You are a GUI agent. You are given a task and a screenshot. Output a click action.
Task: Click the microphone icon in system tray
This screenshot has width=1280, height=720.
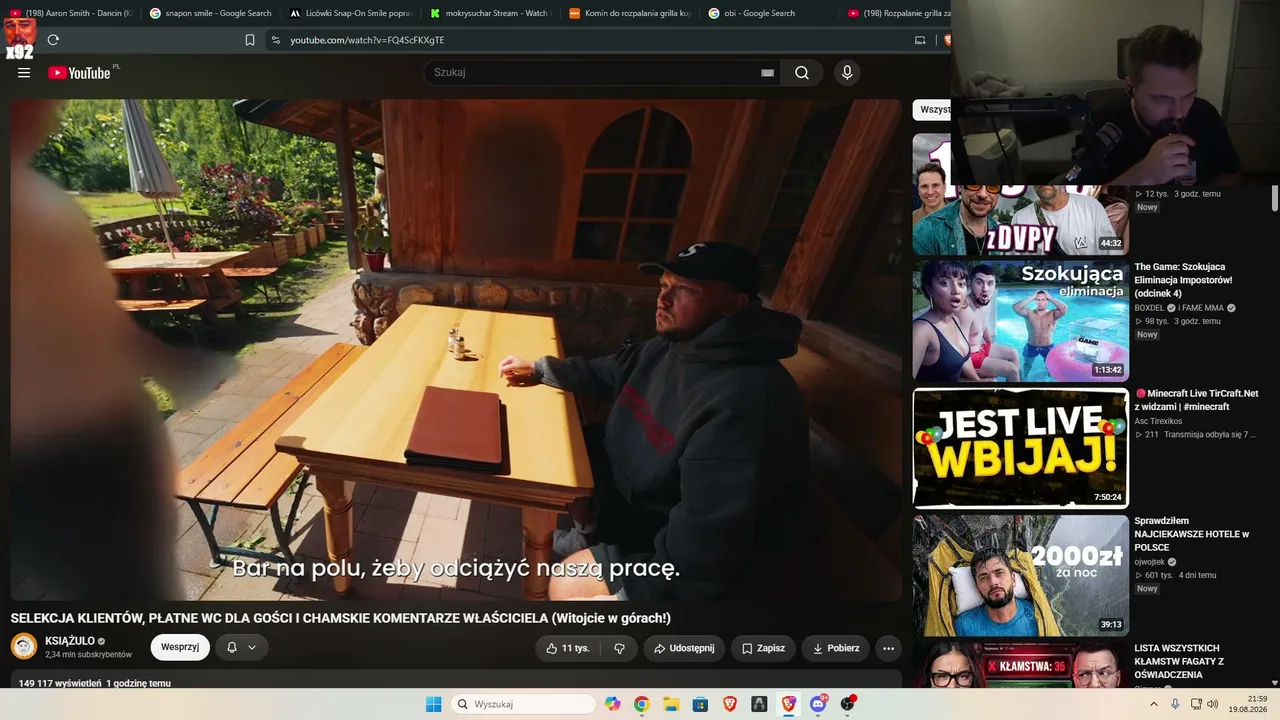1175,704
